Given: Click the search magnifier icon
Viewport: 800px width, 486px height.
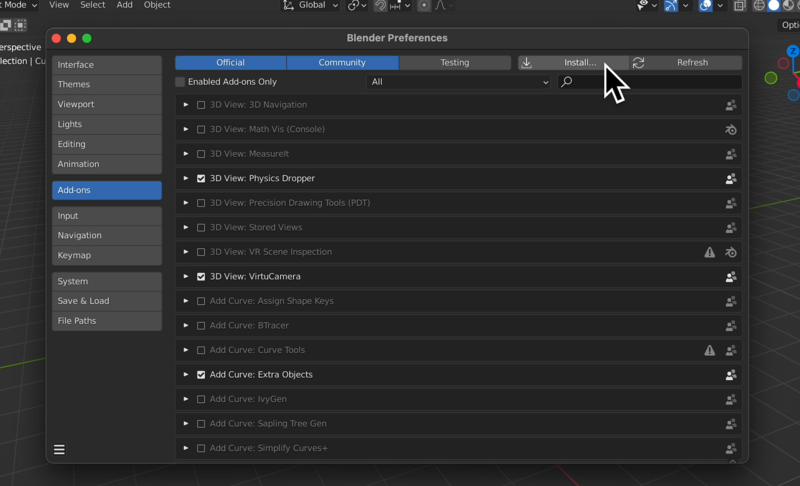Looking at the screenshot, I should pos(566,82).
